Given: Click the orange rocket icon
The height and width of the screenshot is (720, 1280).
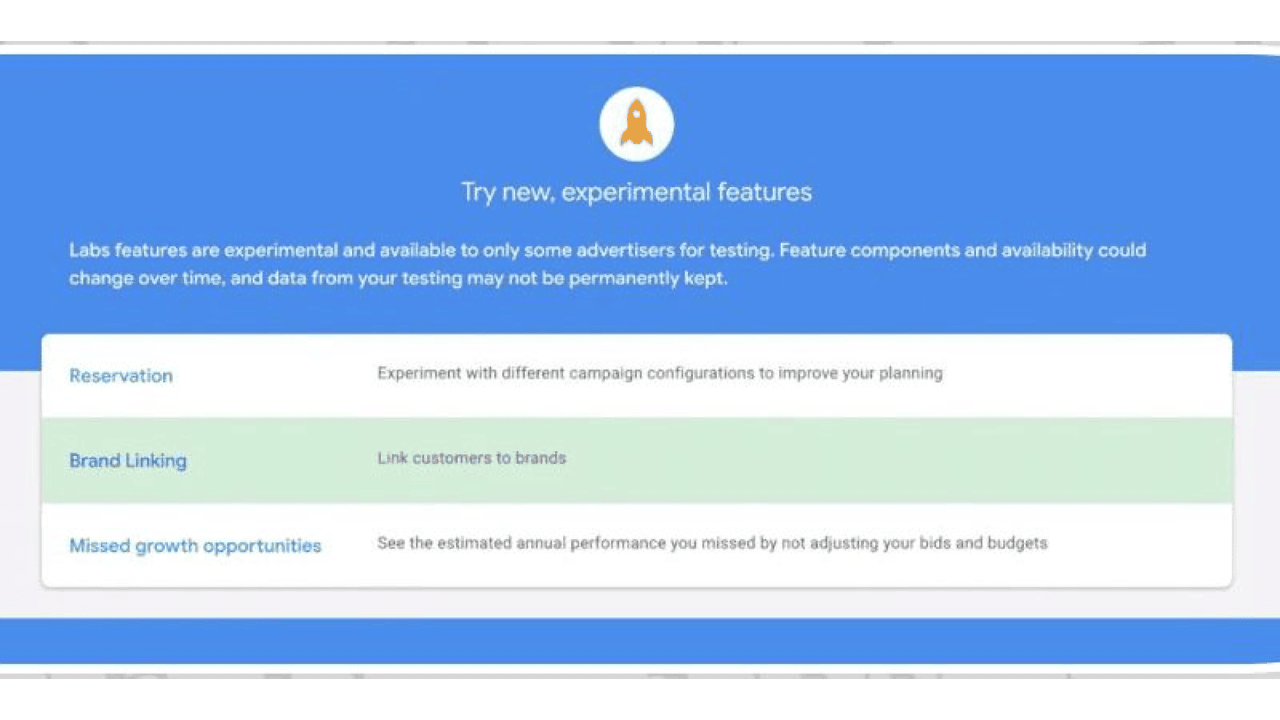Looking at the screenshot, I should pyautogui.click(x=636, y=124).
